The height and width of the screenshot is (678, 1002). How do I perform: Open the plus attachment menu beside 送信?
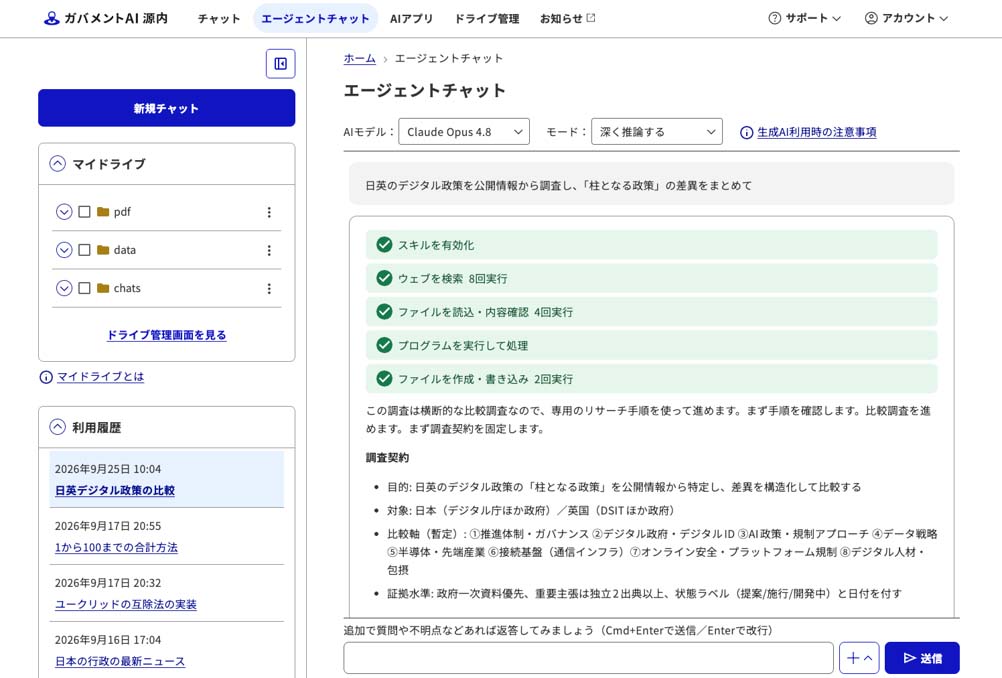(859, 658)
